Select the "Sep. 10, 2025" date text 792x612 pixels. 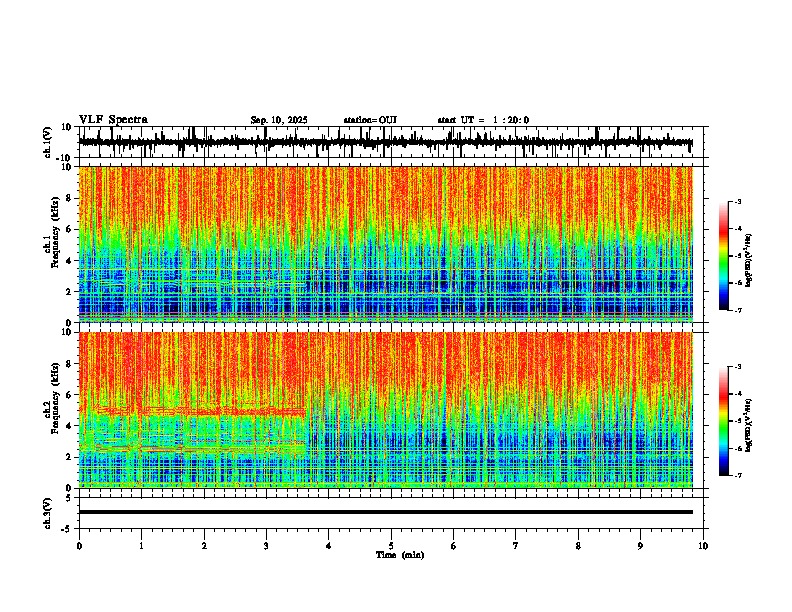(279, 120)
